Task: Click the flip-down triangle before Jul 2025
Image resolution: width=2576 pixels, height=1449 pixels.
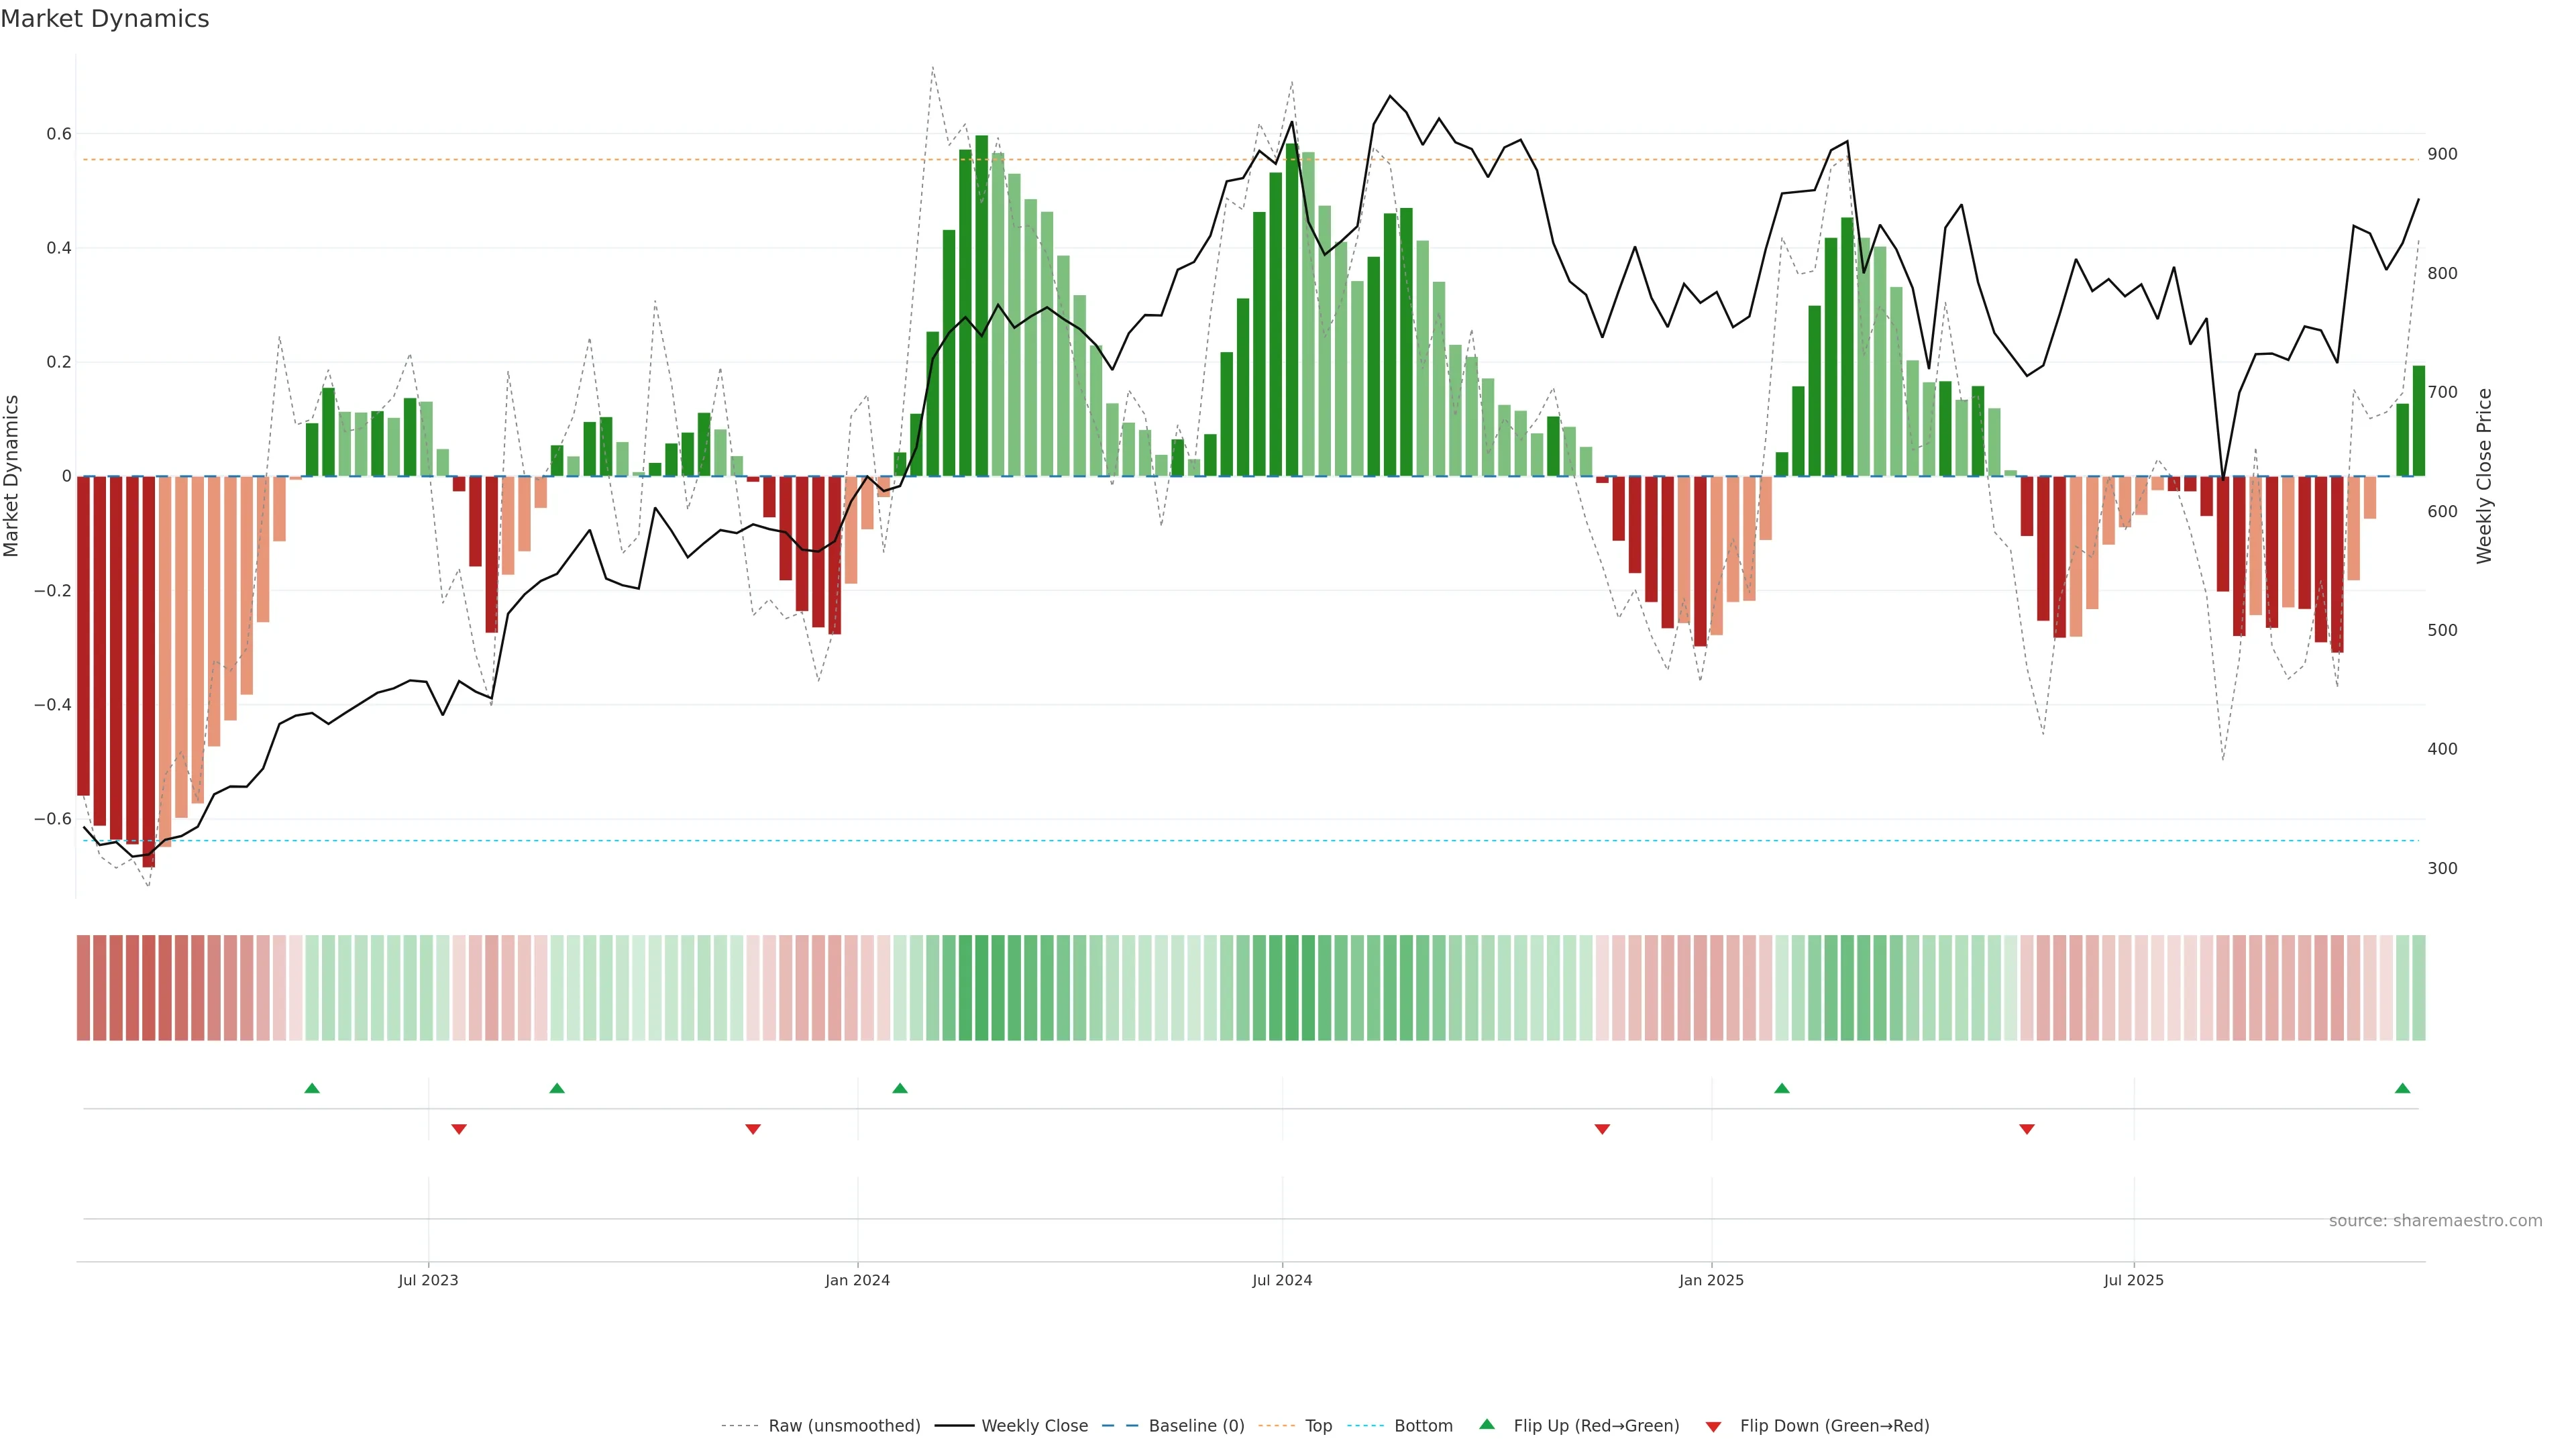Action: click(x=2027, y=1129)
